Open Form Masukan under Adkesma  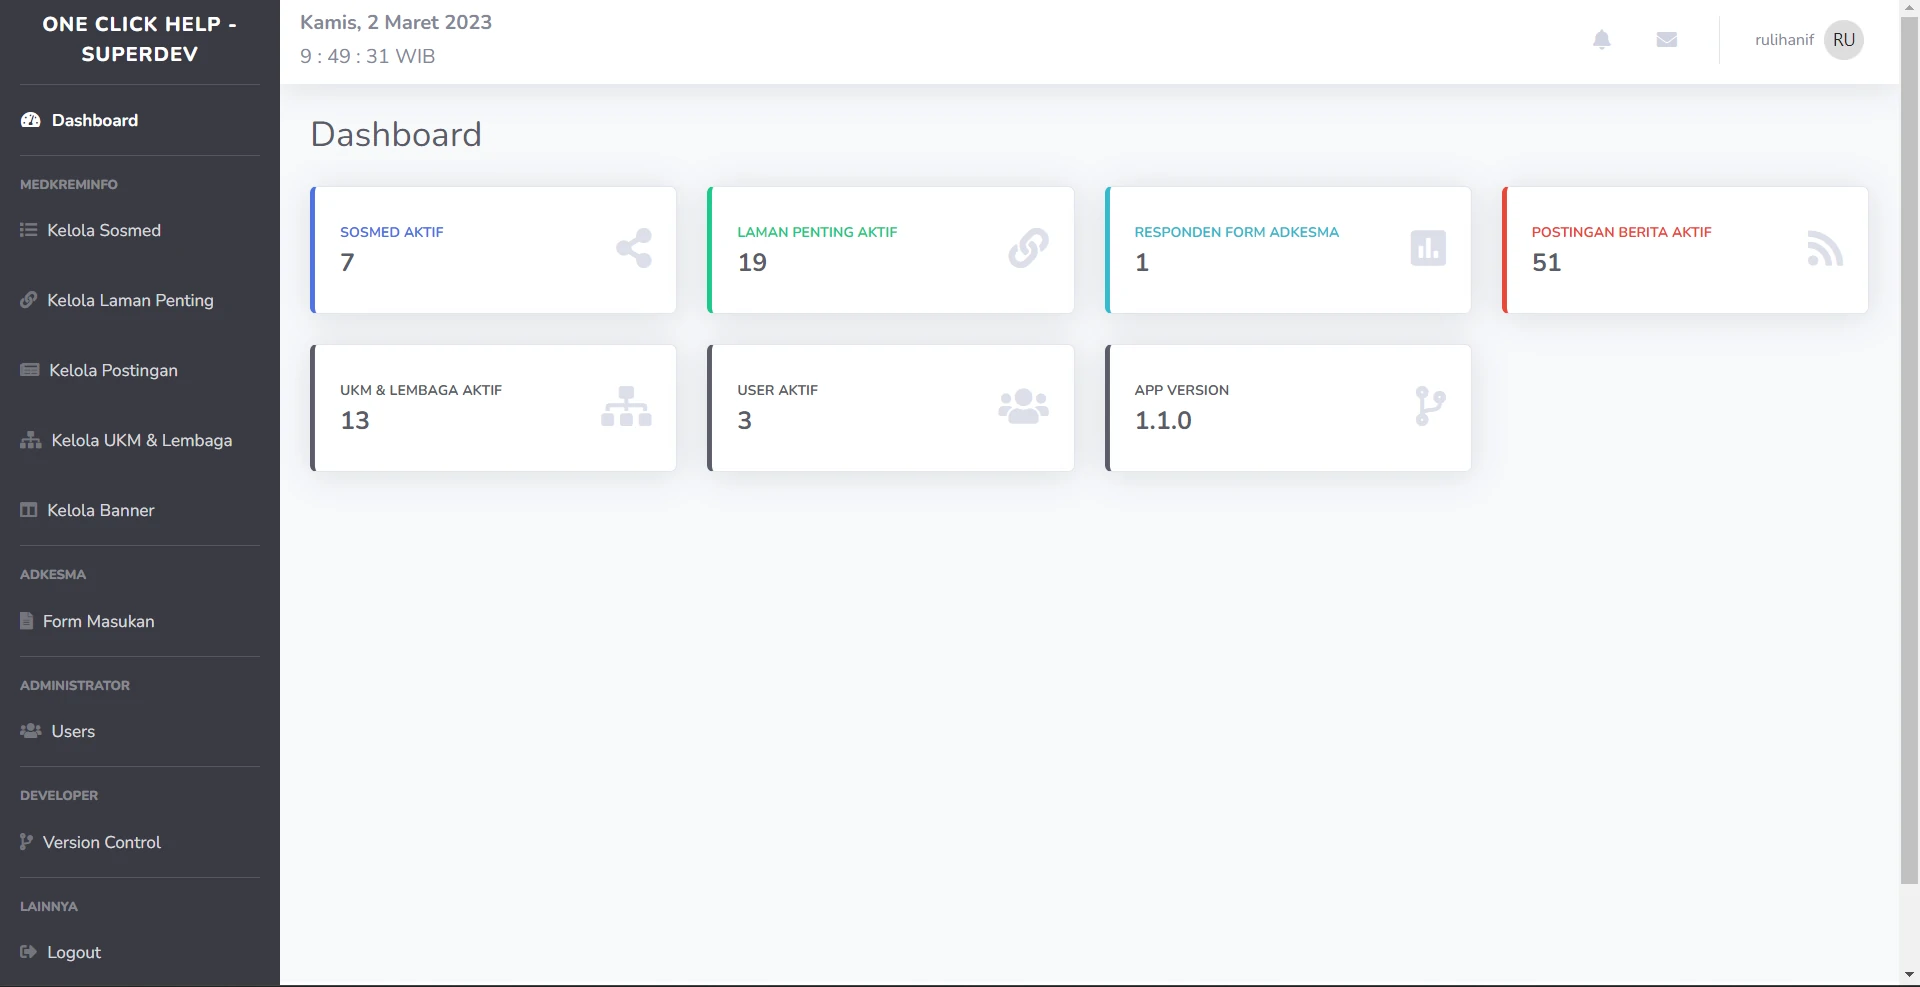(x=98, y=621)
